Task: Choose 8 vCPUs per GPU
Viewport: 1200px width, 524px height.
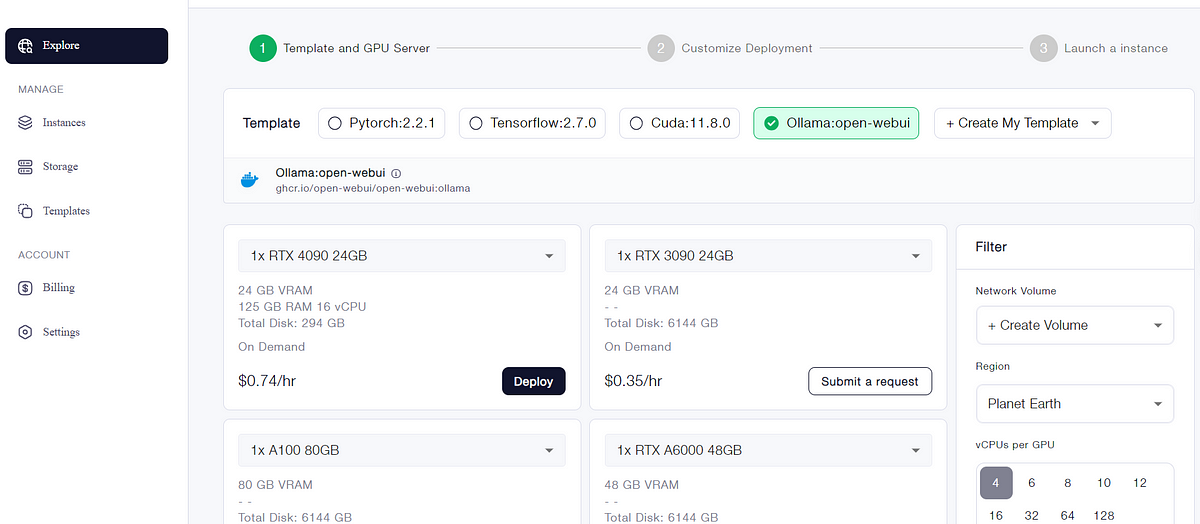Action: click(x=1068, y=483)
